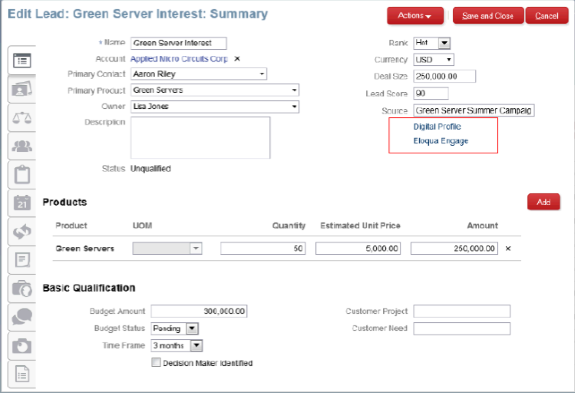
Task: Open the Applied Micro Circuits Corp link
Action: tap(179, 59)
